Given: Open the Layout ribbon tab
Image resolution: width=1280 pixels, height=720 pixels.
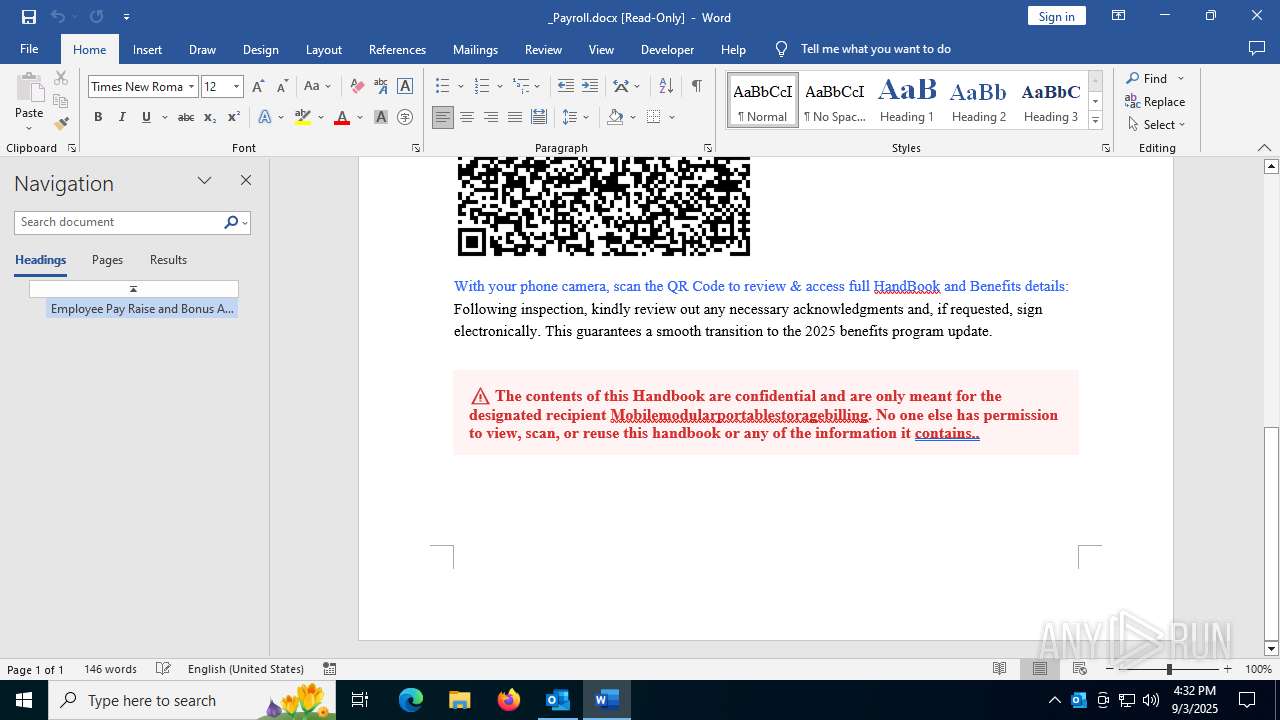Looking at the screenshot, I should pos(323,49).
